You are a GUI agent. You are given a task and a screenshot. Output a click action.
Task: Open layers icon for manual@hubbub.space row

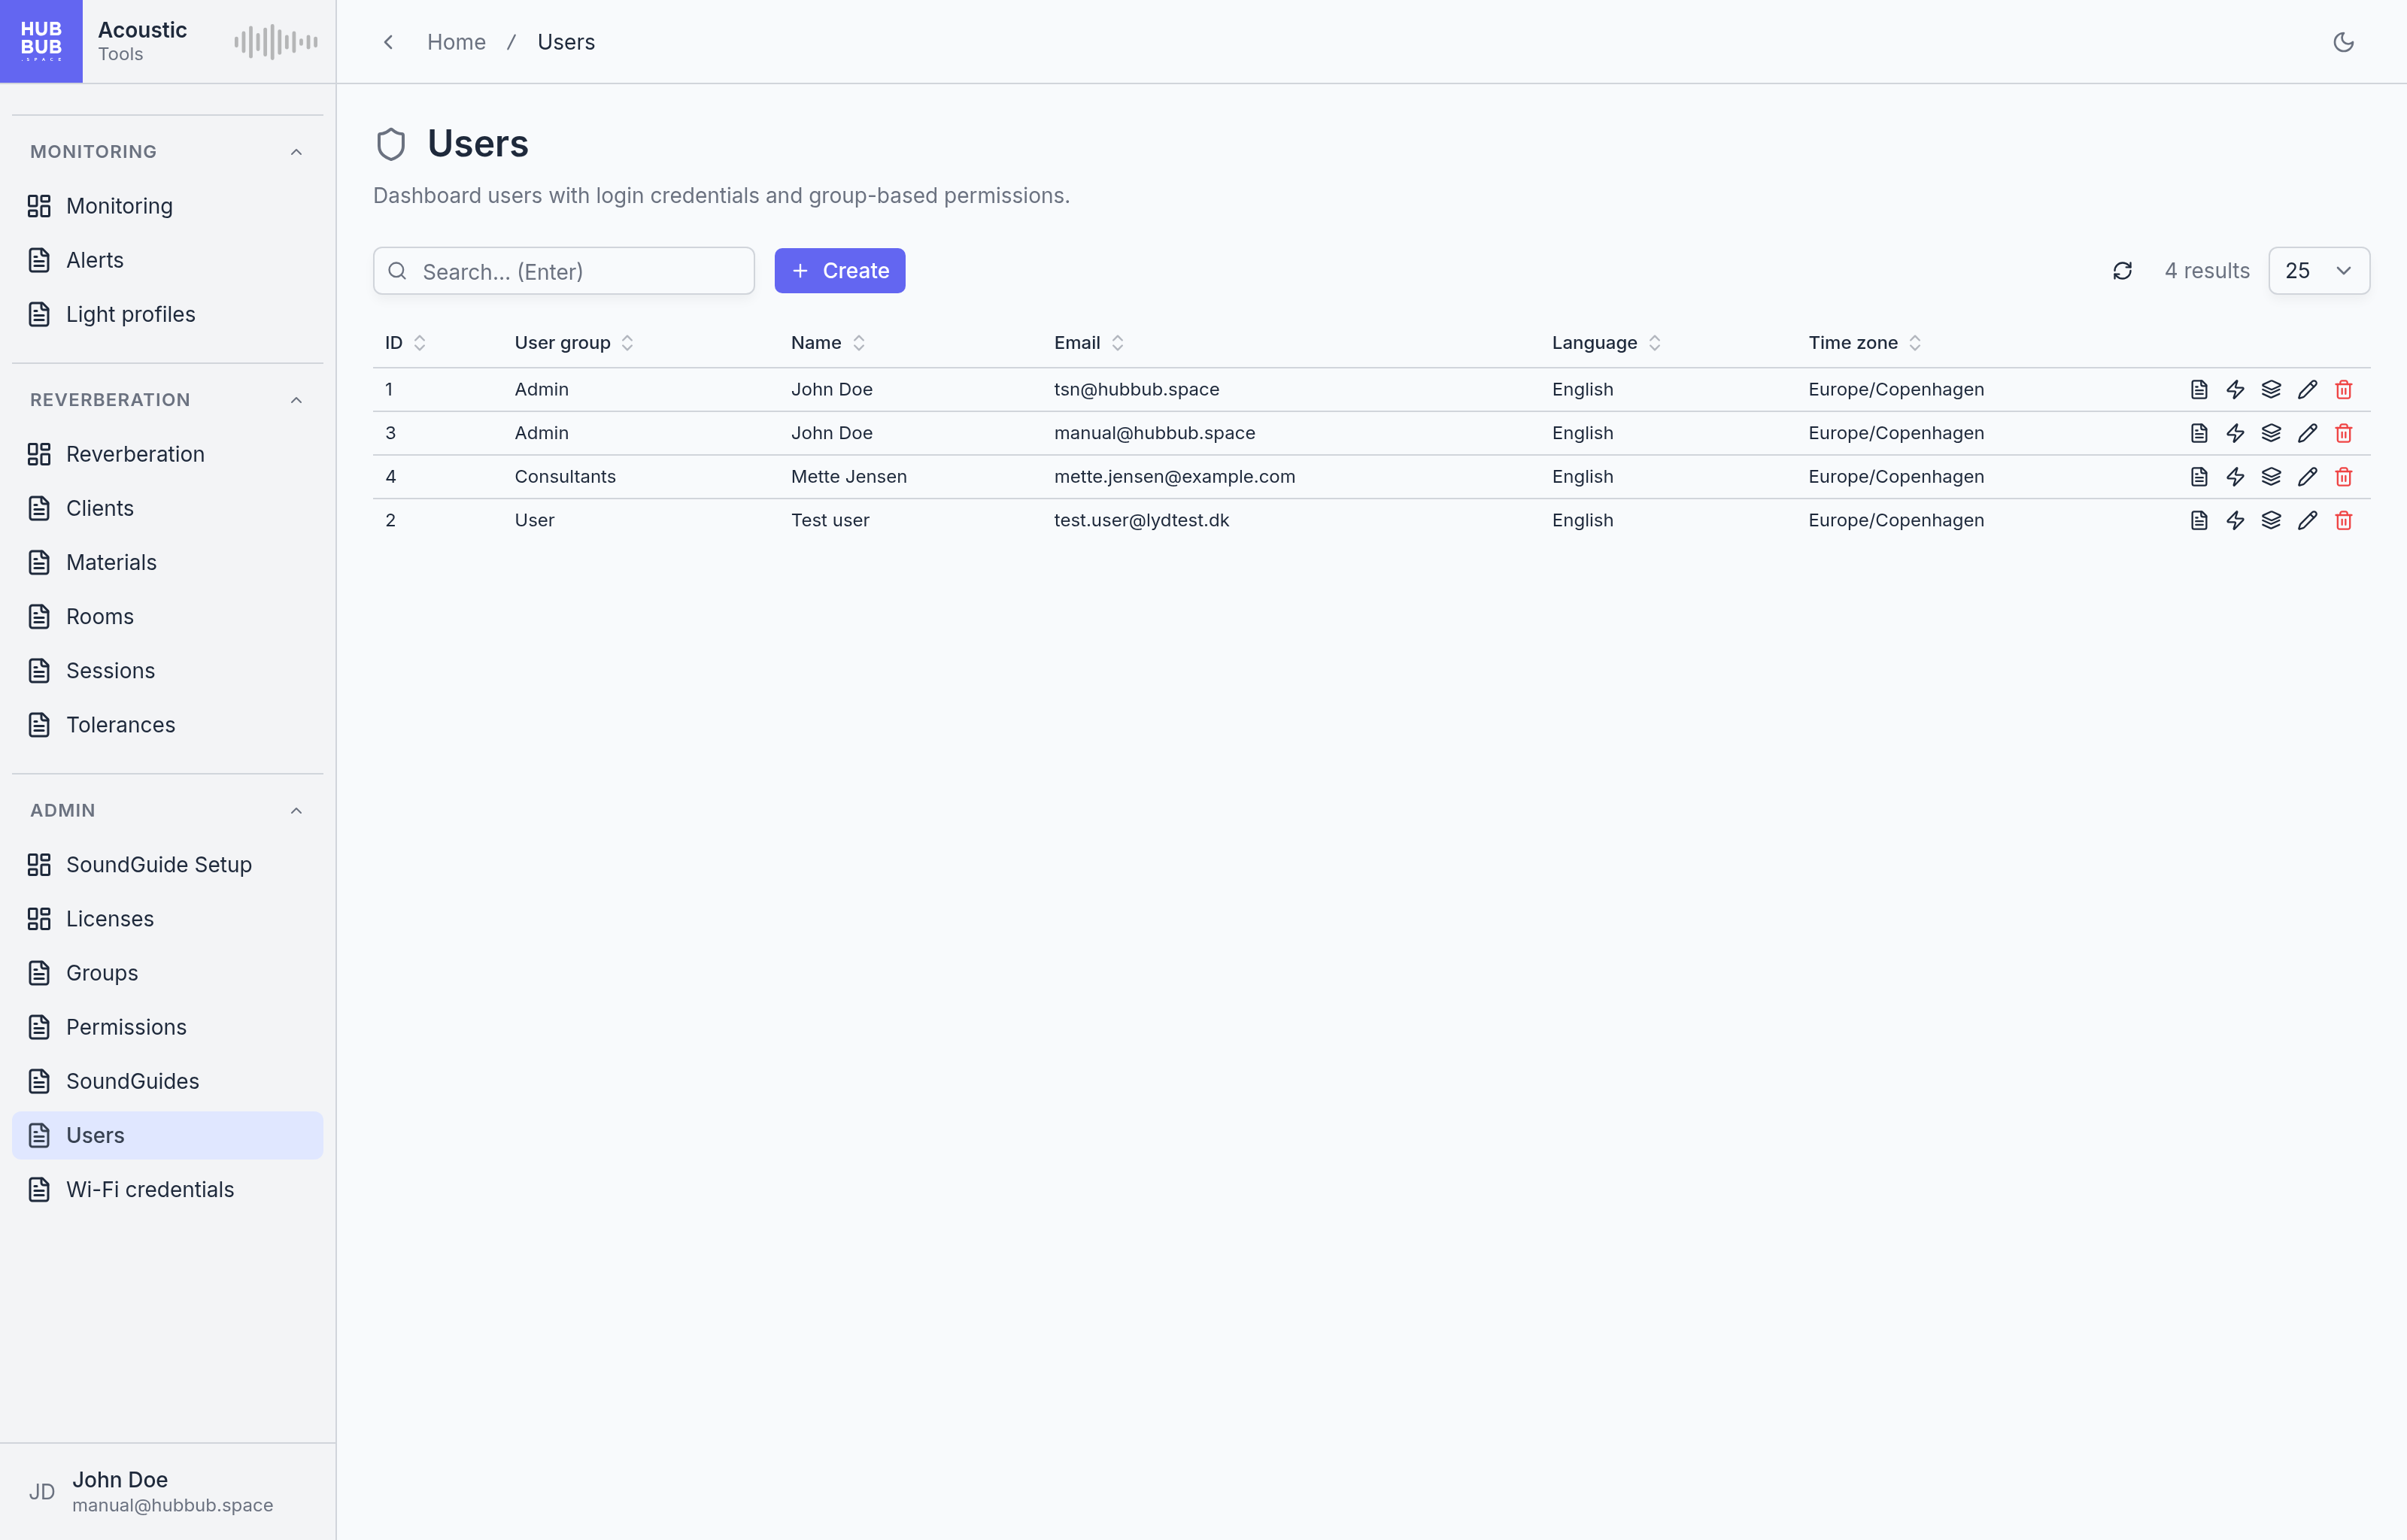point(2271,433)
